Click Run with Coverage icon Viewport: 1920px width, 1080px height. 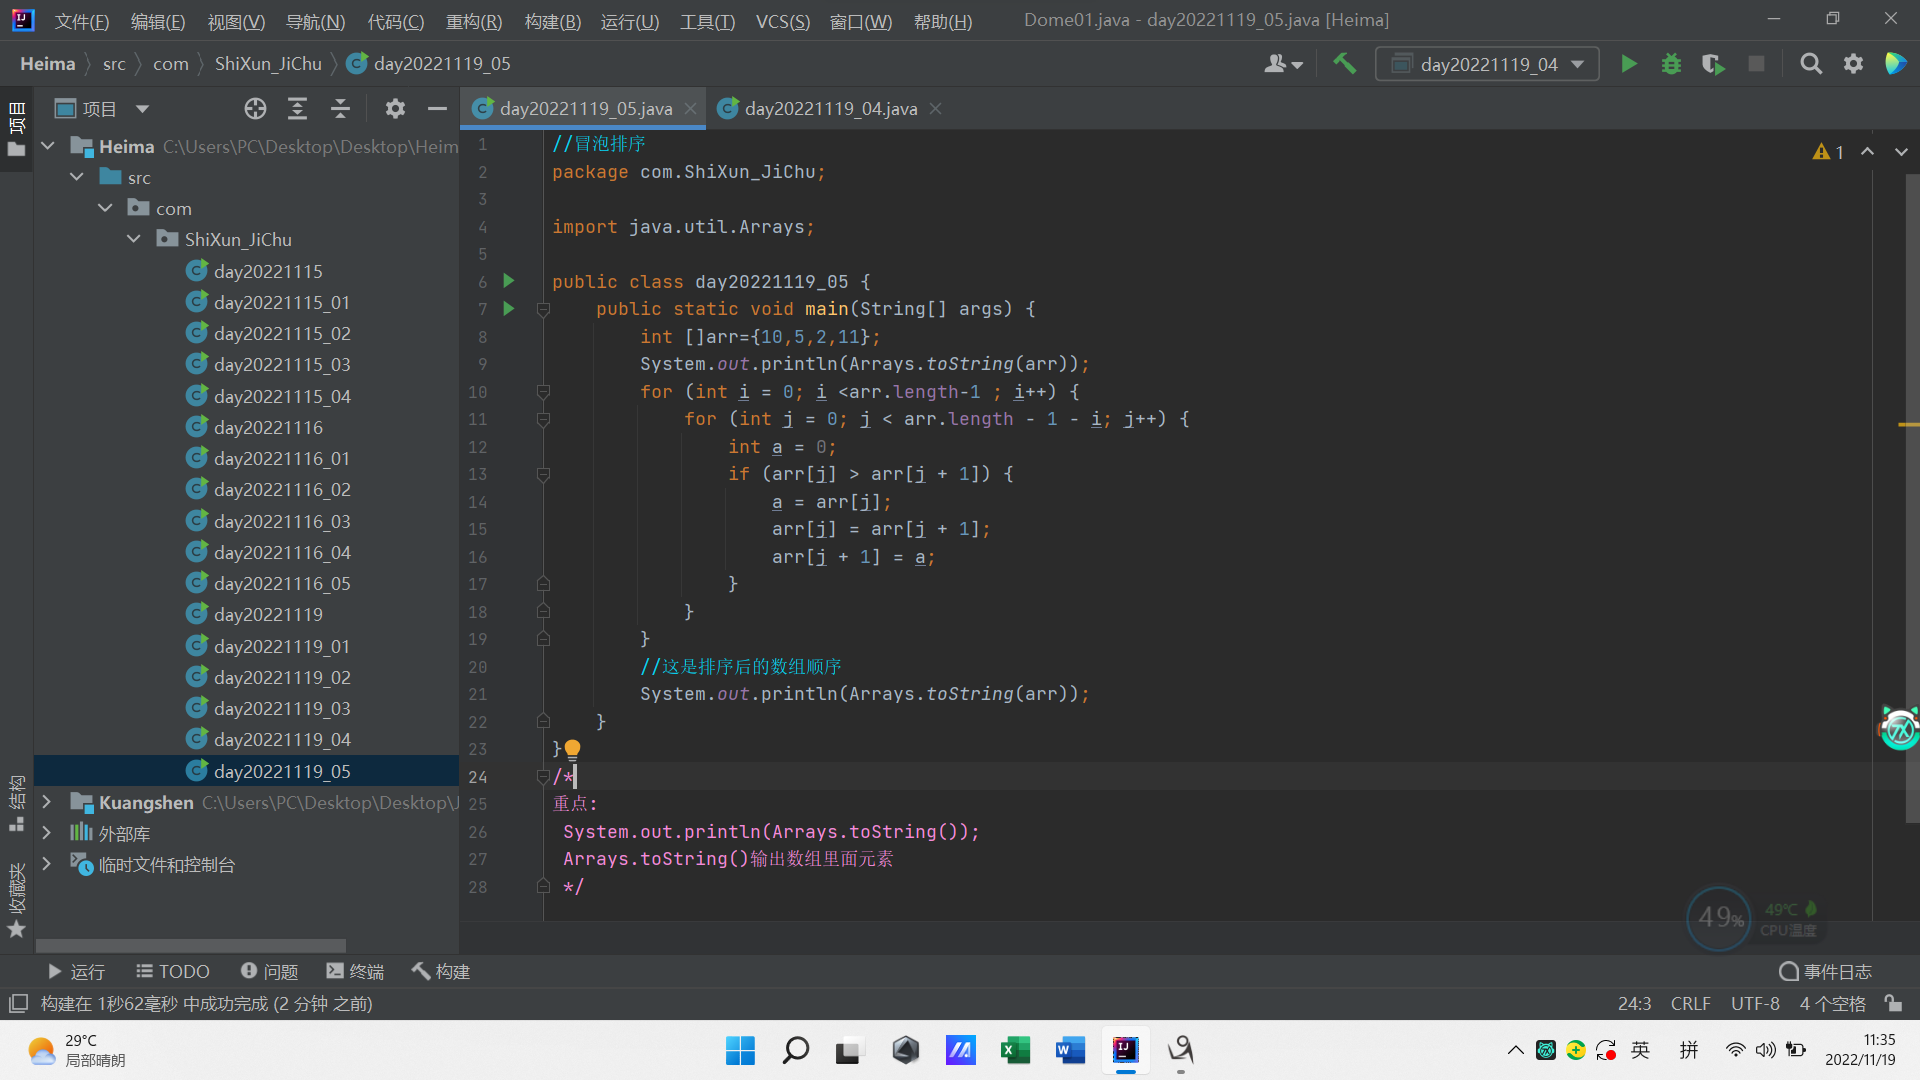pyautogui.click(x=1713, y=64)
